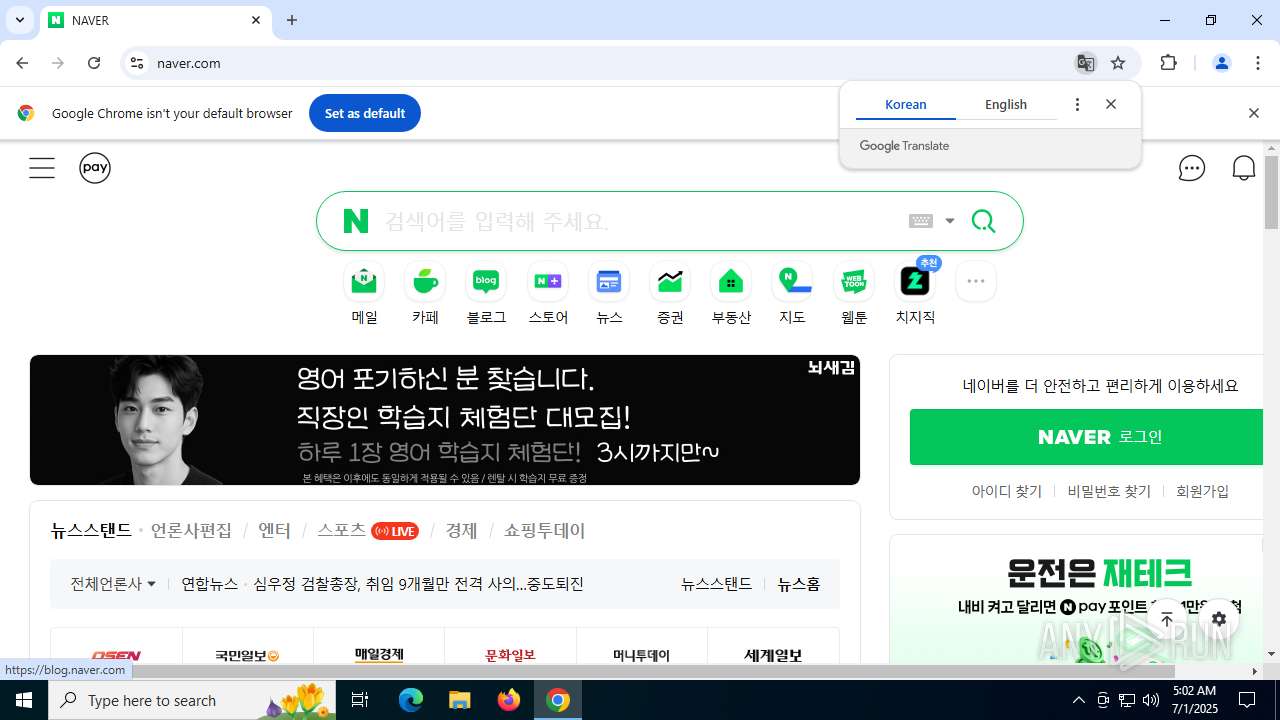Click the search input field
This screenshot has width=1280, height=720.
click(640, 221)
